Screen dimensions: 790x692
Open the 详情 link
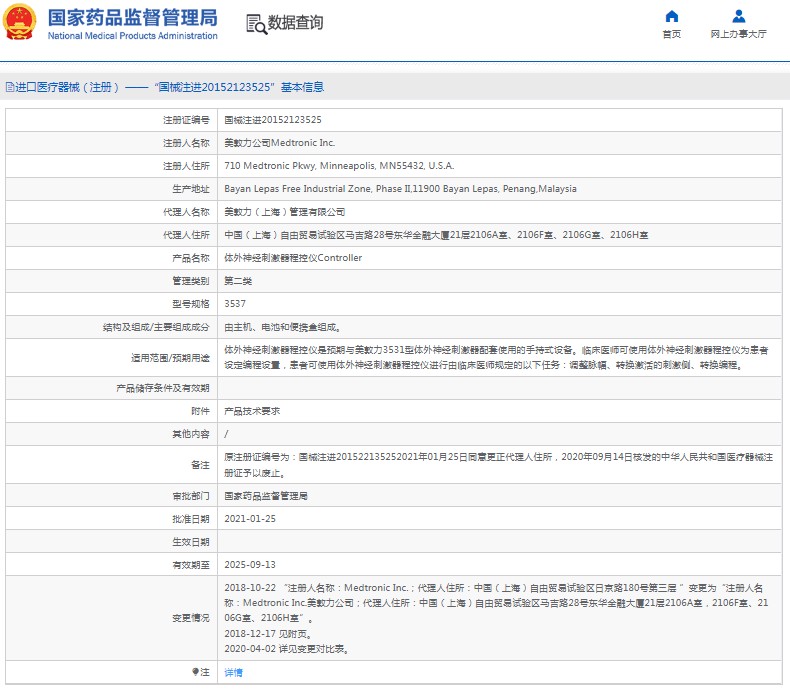pyautogui.click(x=233, y=672)
